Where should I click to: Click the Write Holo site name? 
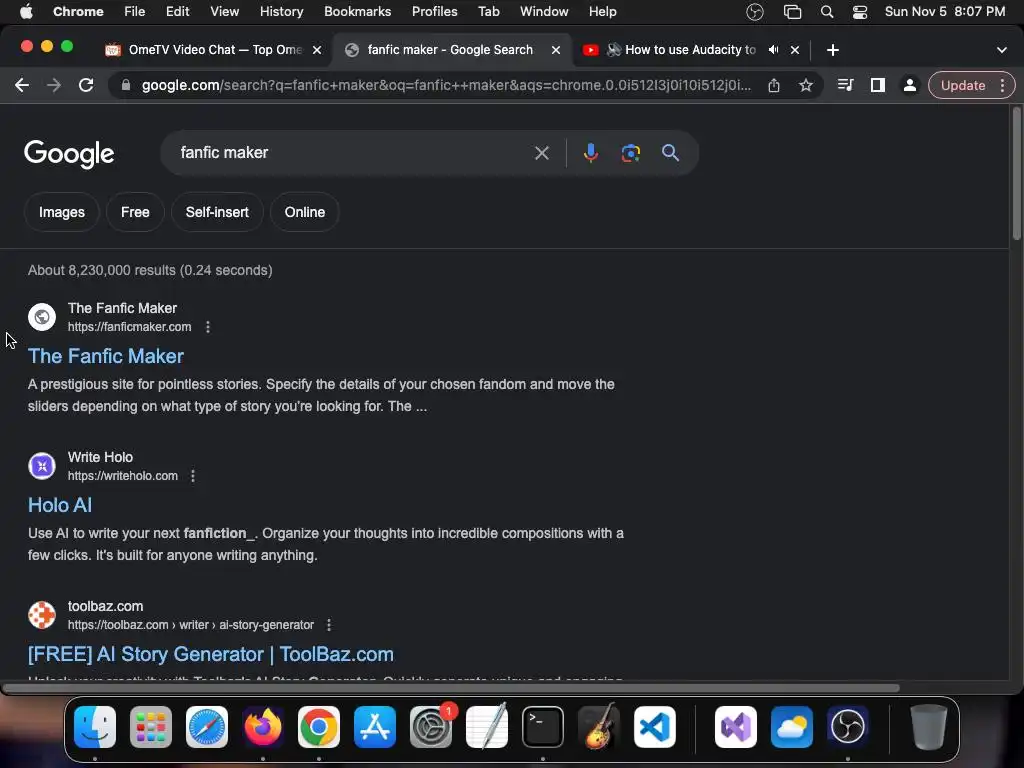[x=100, y=457]
